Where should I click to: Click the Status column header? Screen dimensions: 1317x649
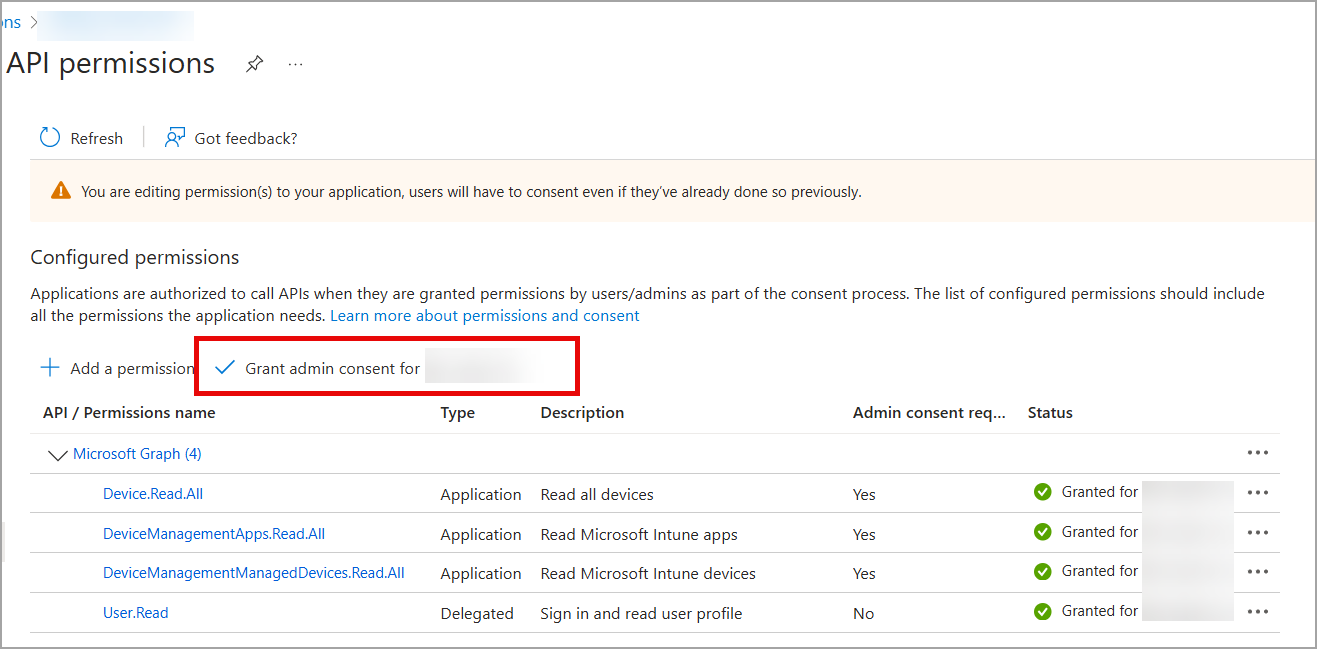click(1050, 413)
